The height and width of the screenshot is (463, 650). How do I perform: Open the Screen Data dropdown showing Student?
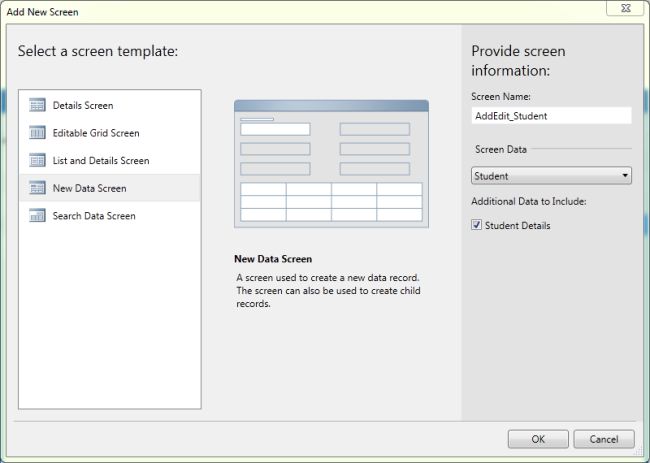tap(551, 176)
